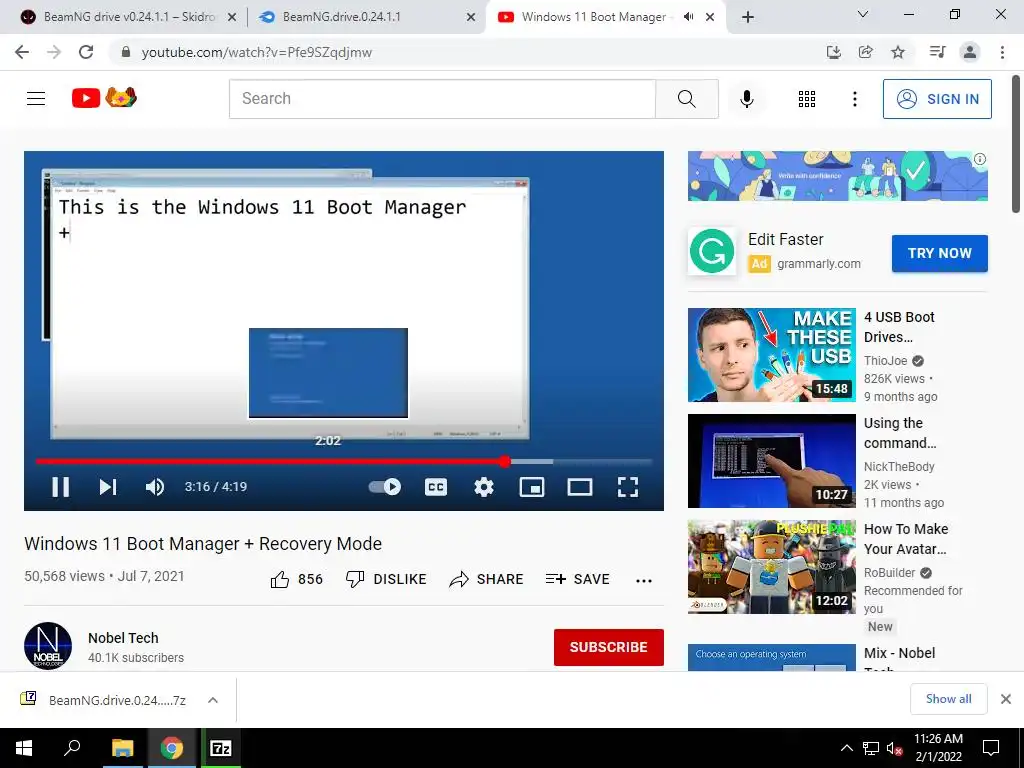Mute the tab audio speaker icon
The image size is (1024, 768).
(x=688, y=17)
